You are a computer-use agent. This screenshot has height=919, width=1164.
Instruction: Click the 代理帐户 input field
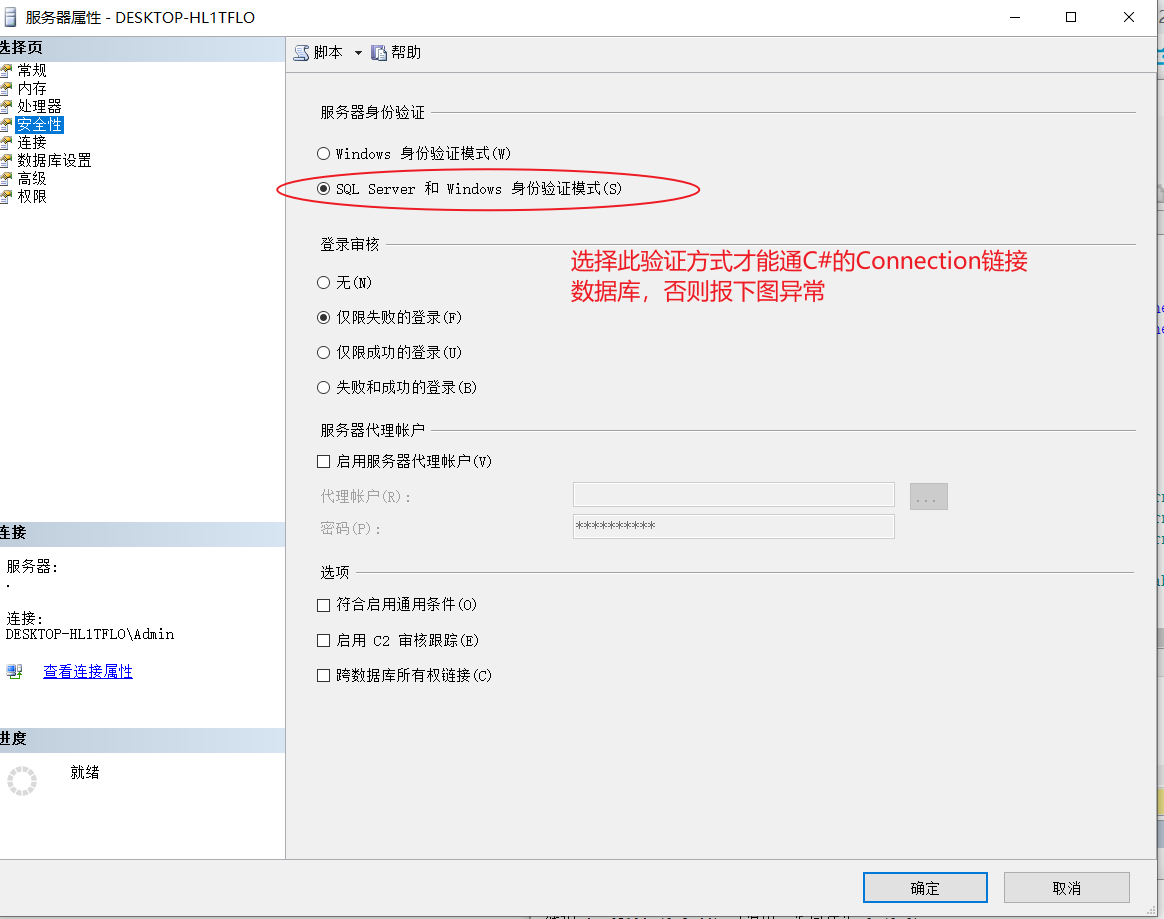coord(733,494)
